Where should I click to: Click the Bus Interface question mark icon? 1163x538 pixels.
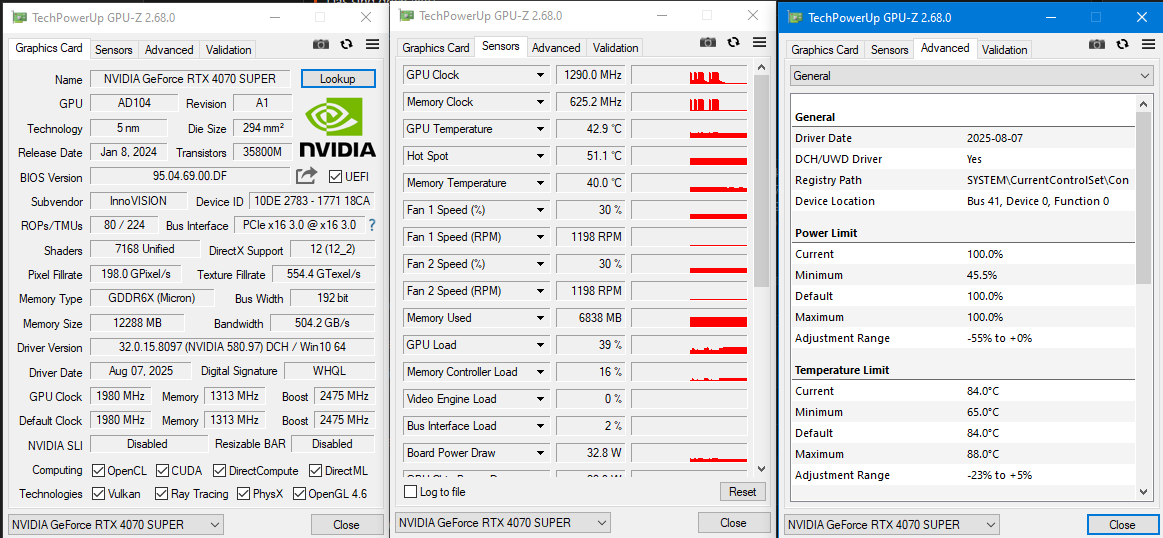372,225
